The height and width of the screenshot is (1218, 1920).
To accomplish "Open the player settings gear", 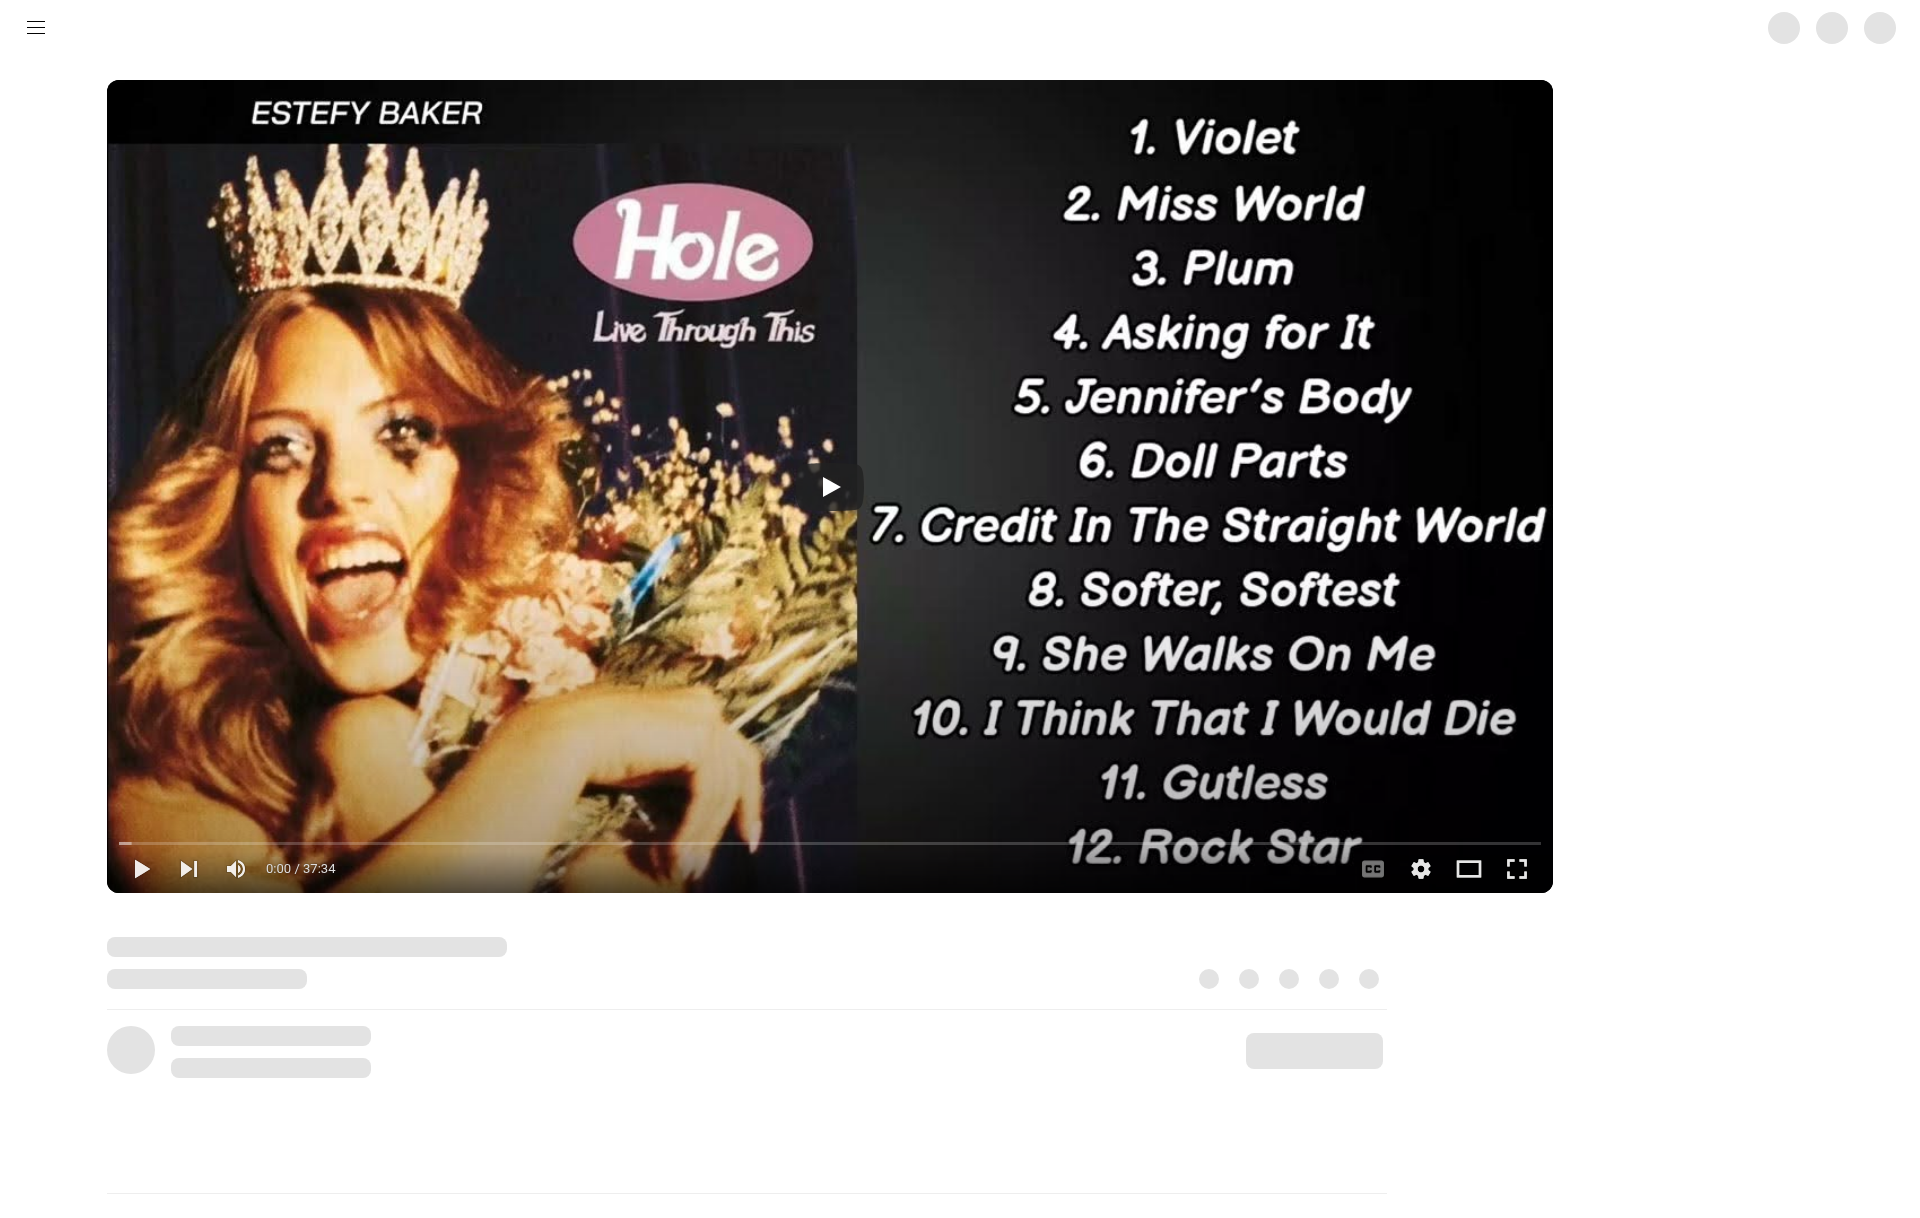I will (1421, 869).
